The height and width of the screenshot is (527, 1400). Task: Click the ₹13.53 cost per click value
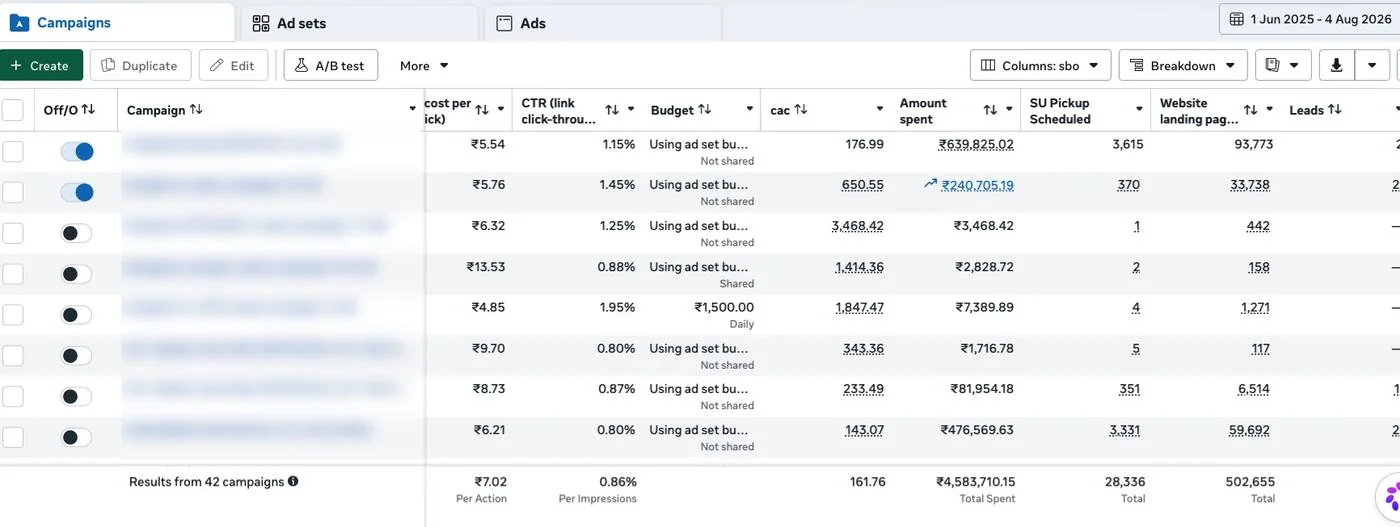486,266
